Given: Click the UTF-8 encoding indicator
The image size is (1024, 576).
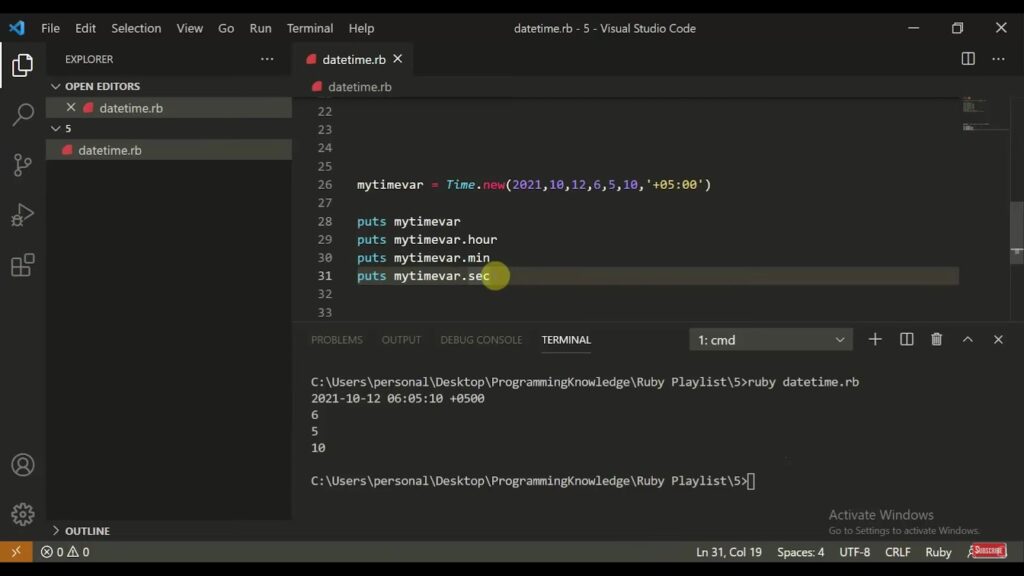Looking at the screenshot, I should coord(854,552).
